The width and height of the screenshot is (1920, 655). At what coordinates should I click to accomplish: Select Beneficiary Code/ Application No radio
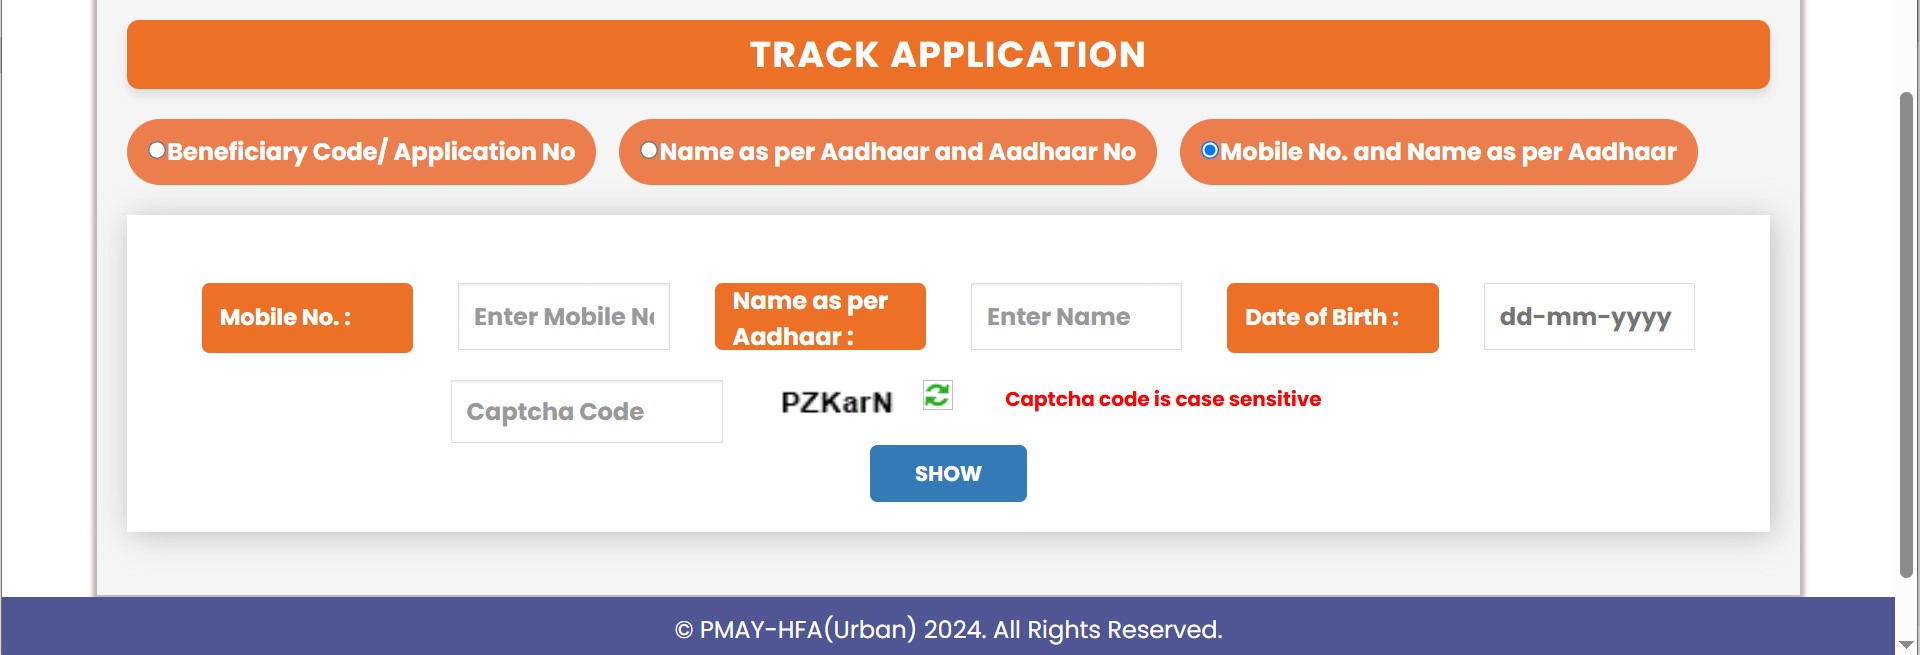click(156, 150)
